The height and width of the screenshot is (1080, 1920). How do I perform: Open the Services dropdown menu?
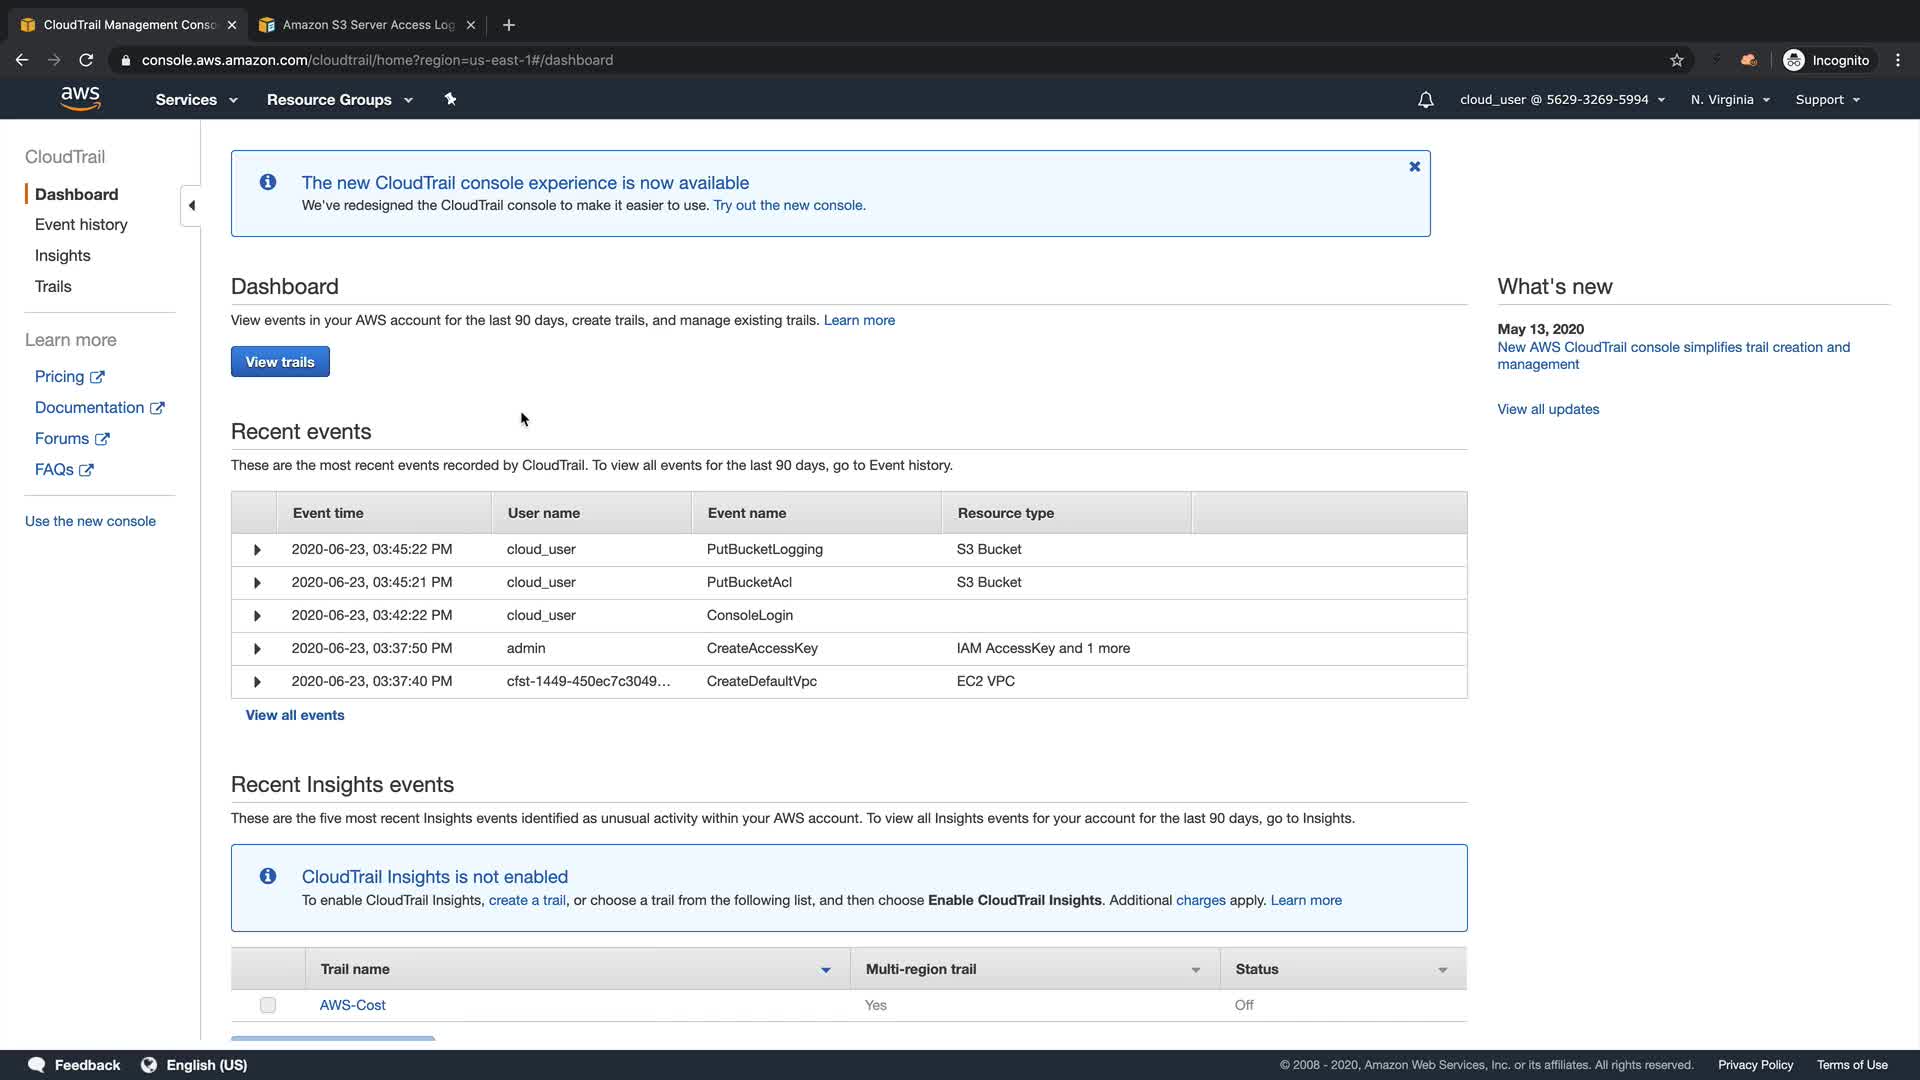[196, 100]
